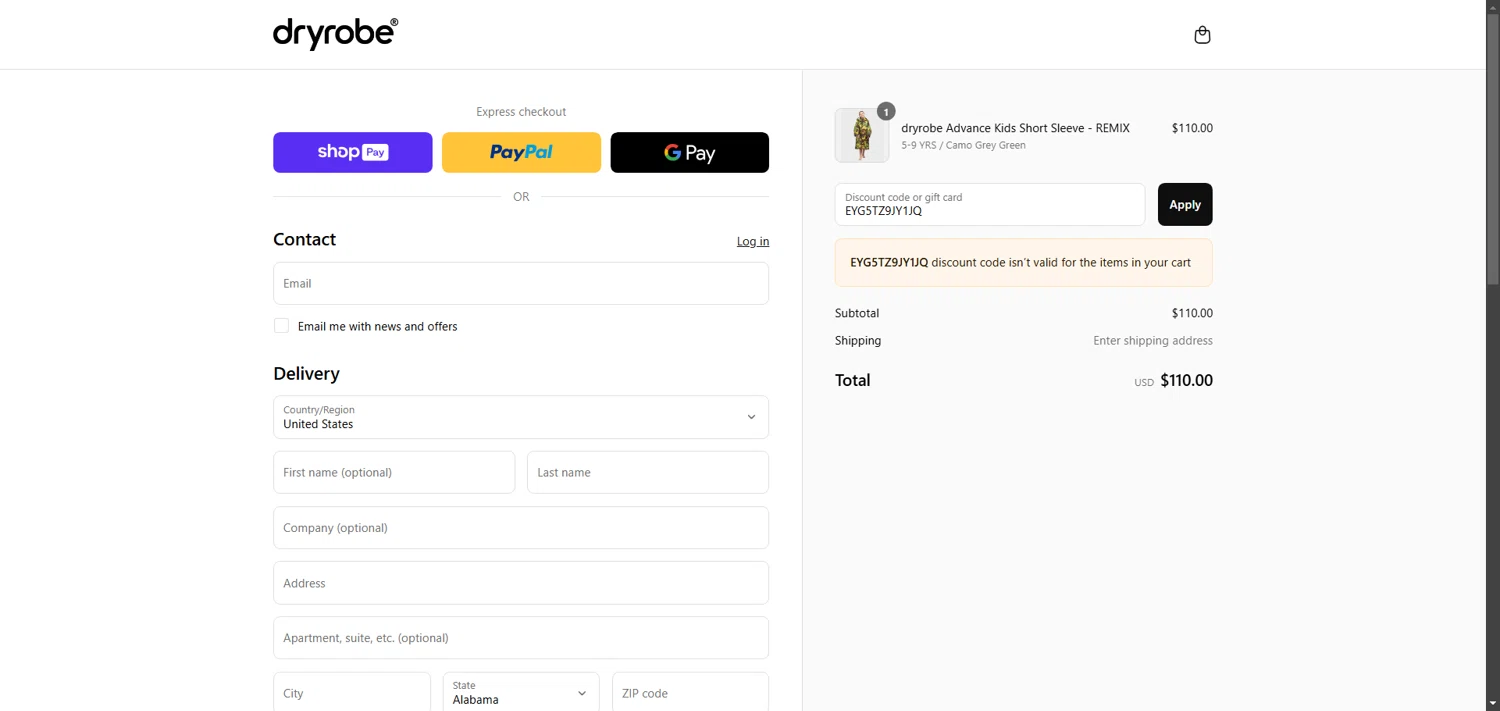Click the discount code or gift card field
The height and width of the screenshot is (711, 1500).
990,204
